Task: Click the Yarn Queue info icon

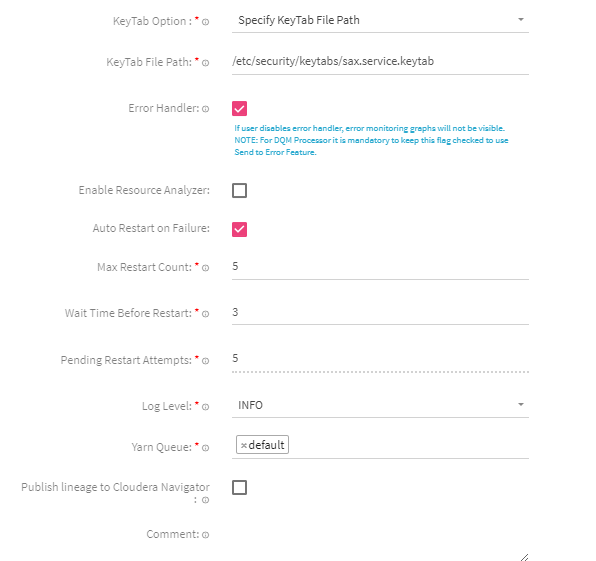Action: pos(205,448)
